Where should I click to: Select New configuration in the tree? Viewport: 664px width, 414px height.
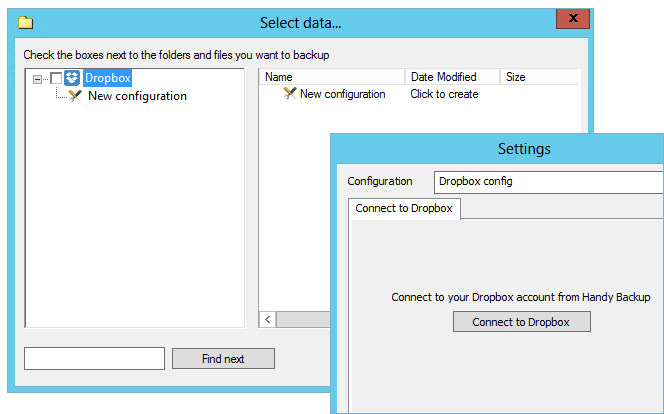[137, 96]
